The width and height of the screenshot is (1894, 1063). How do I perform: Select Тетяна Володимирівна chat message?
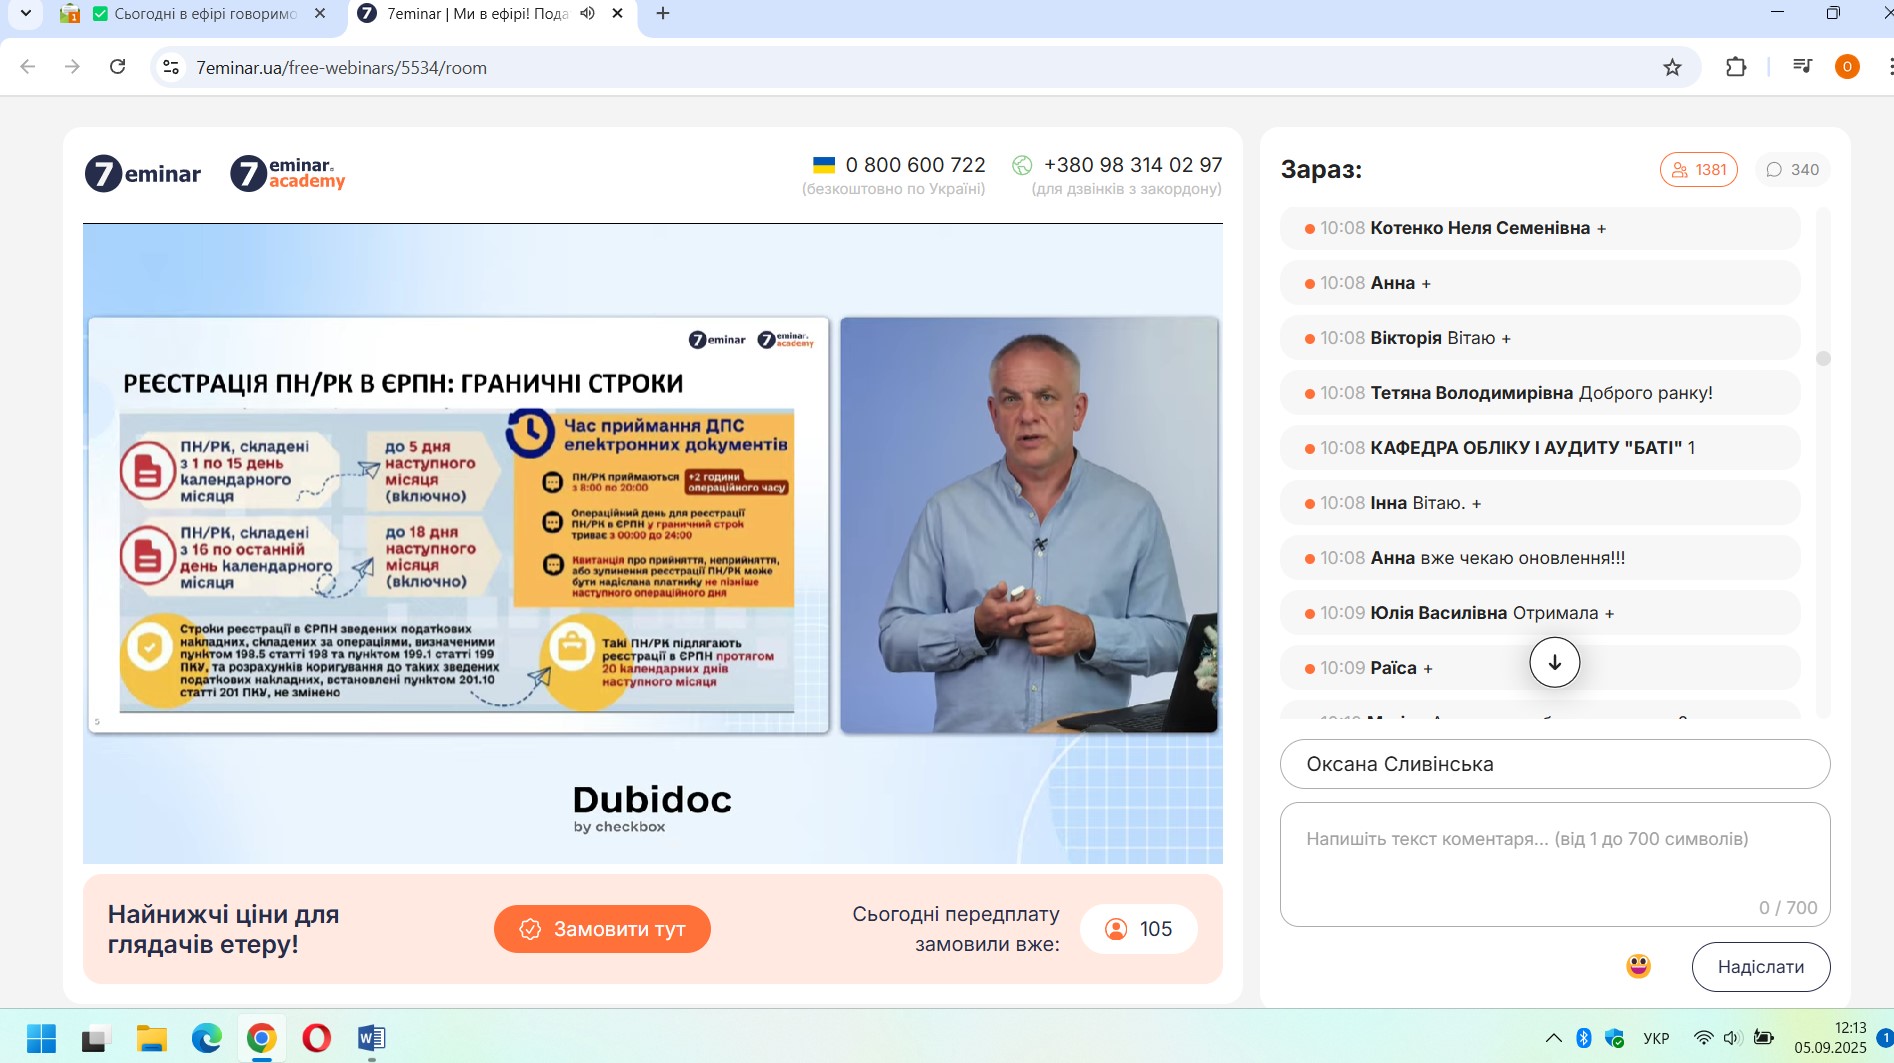1540,393
